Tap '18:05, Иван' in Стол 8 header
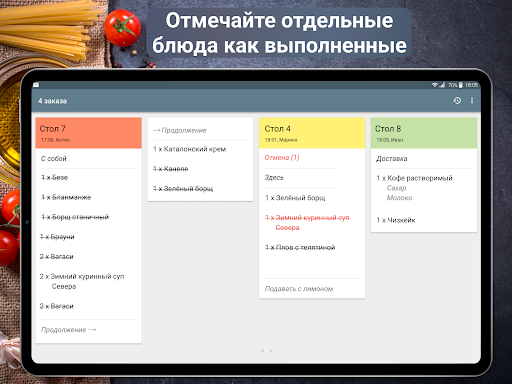This screenshot has width=512, height=384. click(x=390, y=140)
